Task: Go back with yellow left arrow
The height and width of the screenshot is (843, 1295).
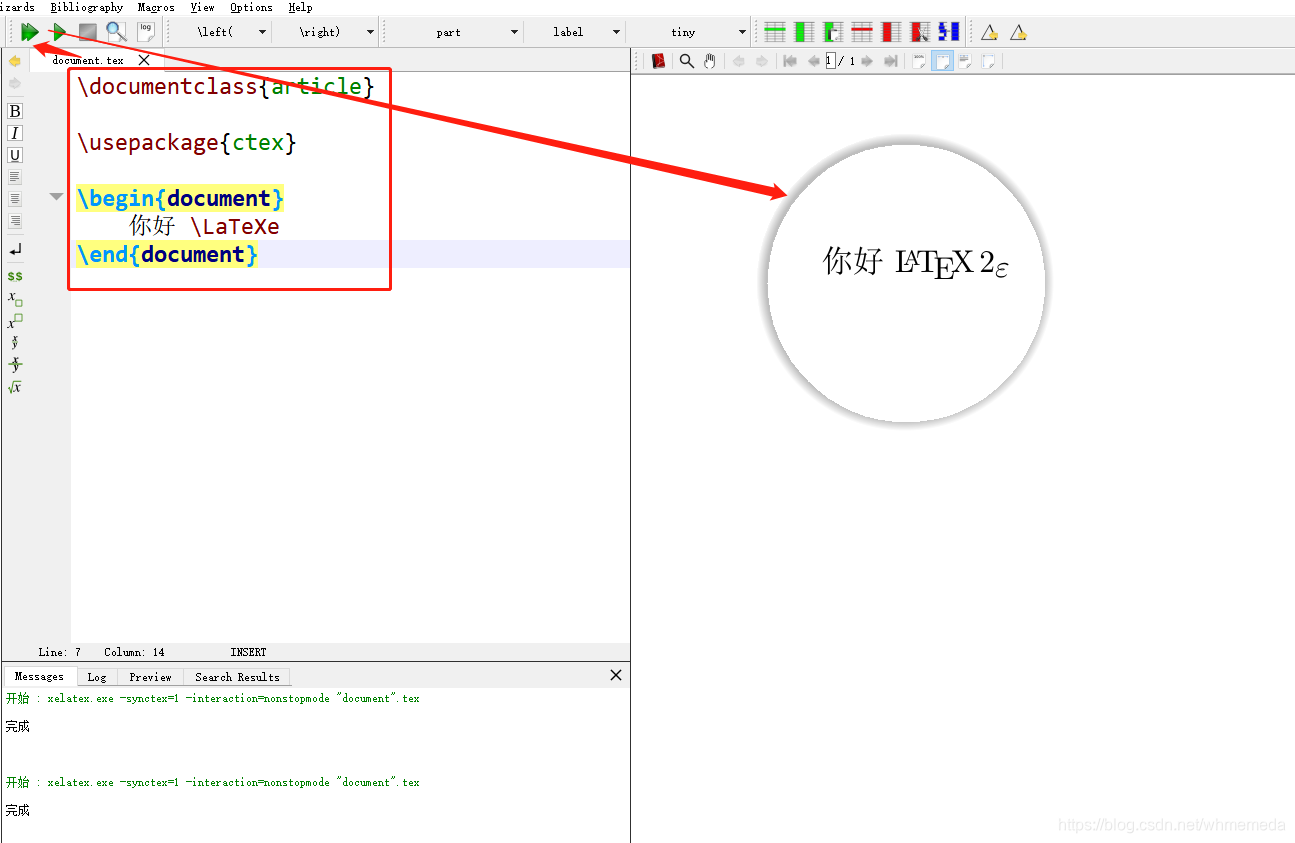Action: pyautogui.click(x=15, y=61)
